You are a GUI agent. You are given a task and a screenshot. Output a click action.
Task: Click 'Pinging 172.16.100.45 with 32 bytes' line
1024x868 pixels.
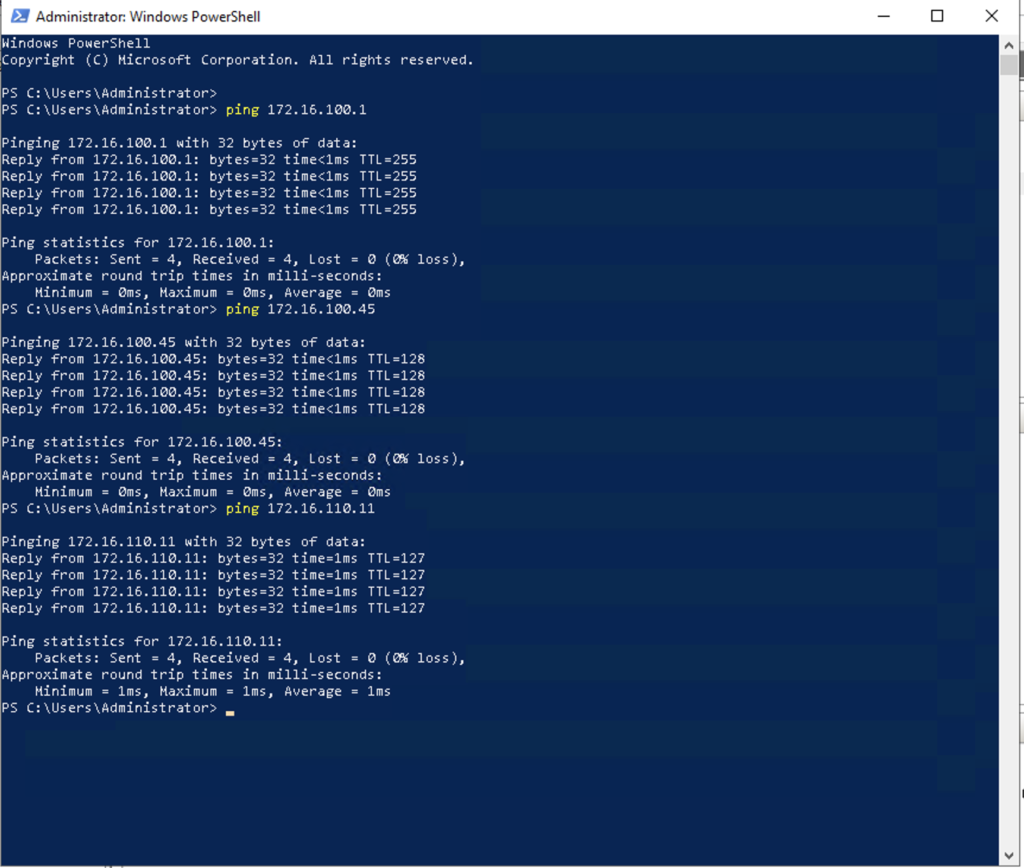[184, 342]
